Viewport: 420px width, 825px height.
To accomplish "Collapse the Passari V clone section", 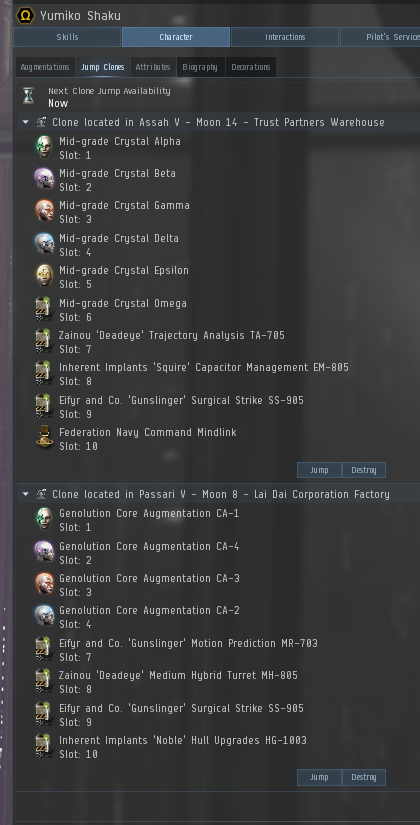I will (25, 495).
